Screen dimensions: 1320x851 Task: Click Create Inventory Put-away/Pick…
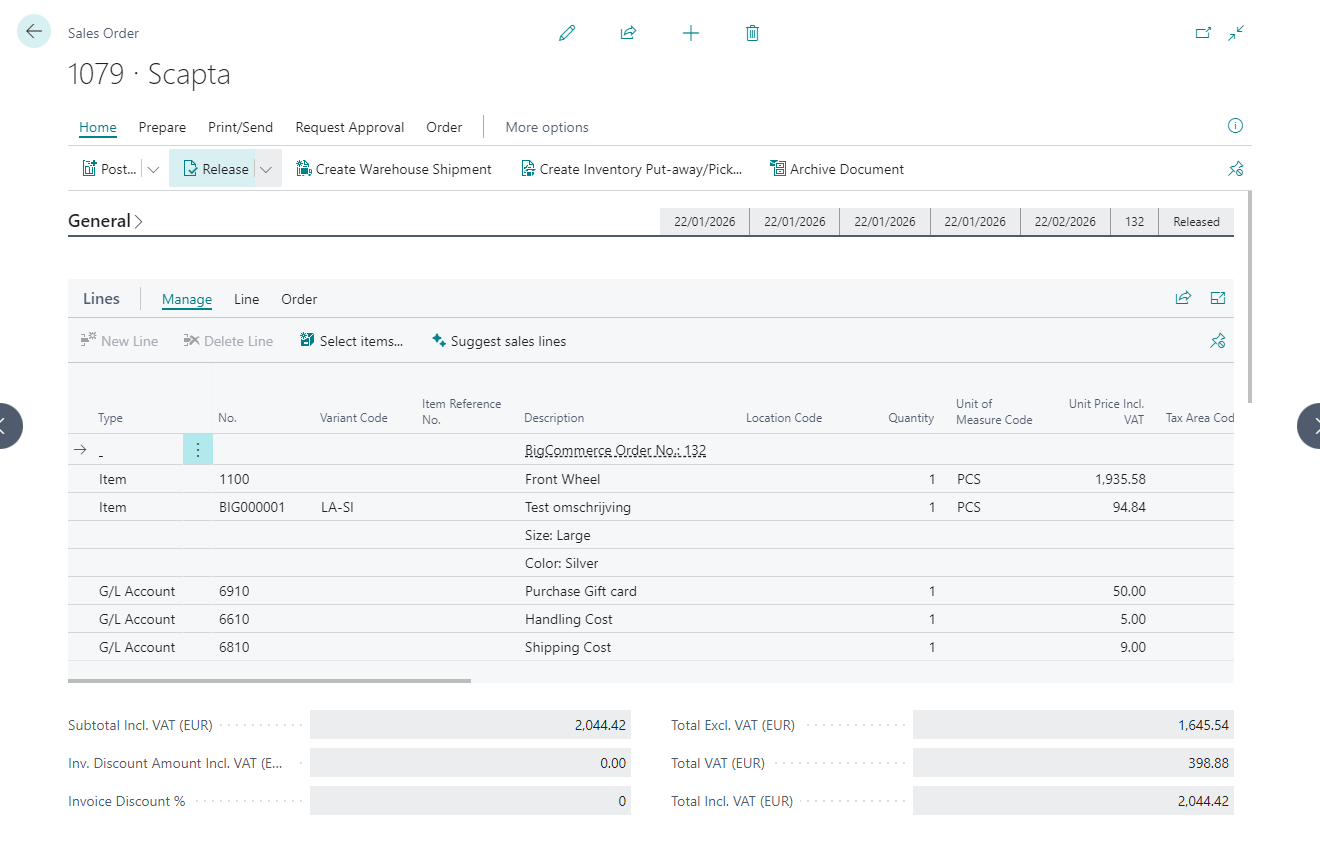(x=632, y=169)
